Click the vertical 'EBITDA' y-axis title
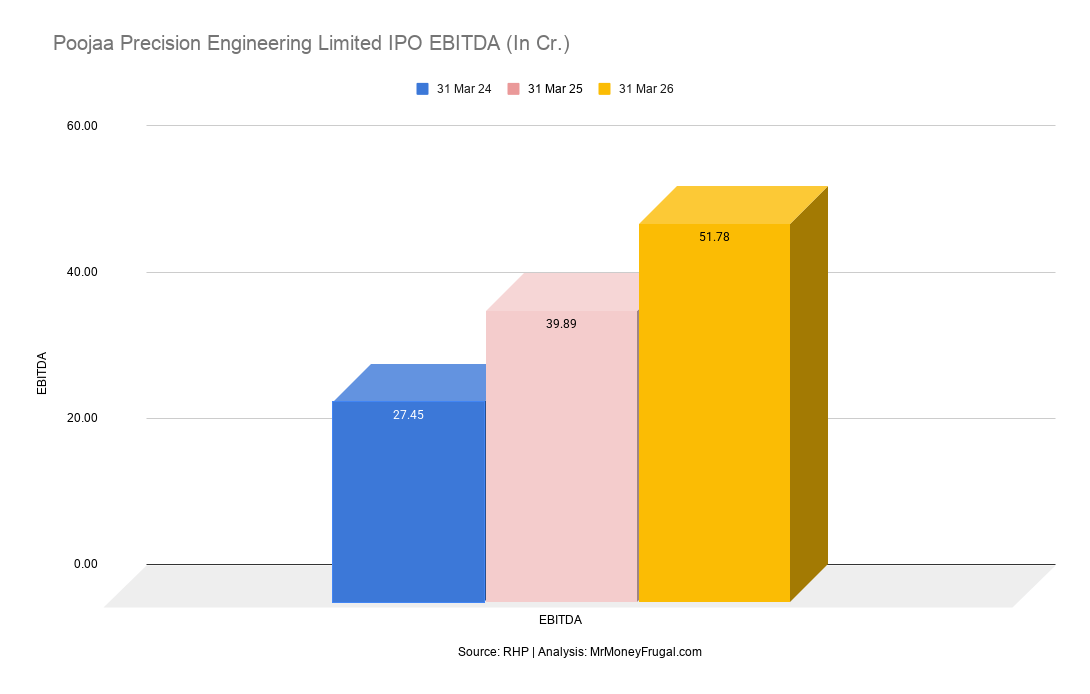This screenshot has width=1090, height=694. pos(42,373)
